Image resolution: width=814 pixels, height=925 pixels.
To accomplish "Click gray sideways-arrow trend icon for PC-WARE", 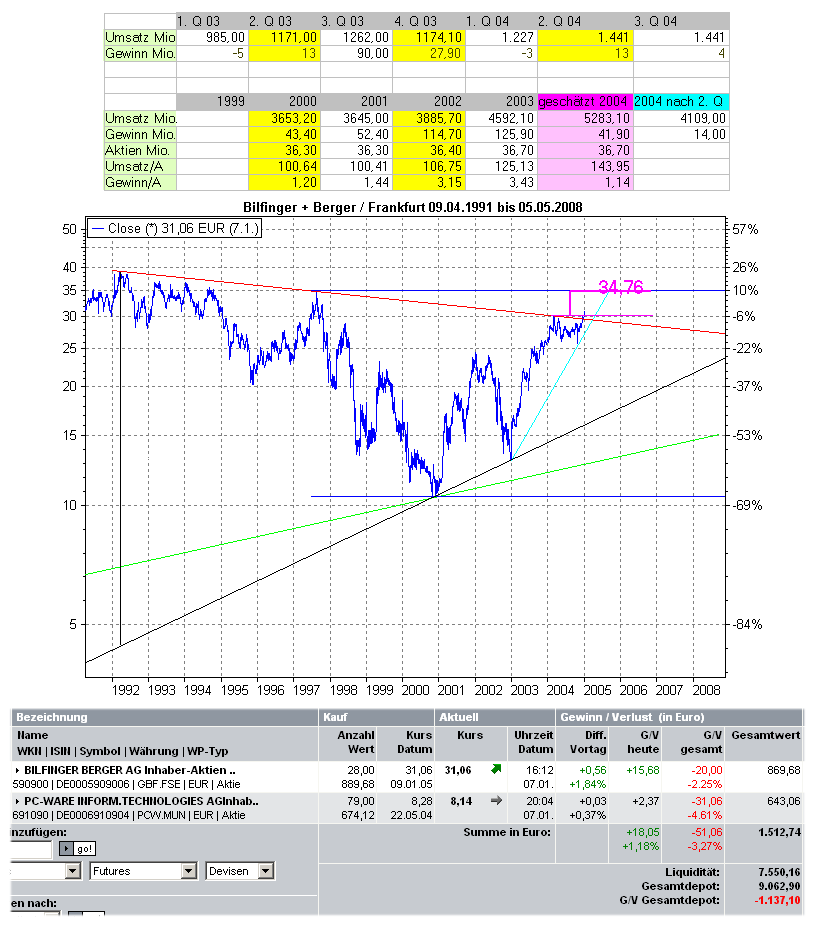I will [x=496, y=801].
